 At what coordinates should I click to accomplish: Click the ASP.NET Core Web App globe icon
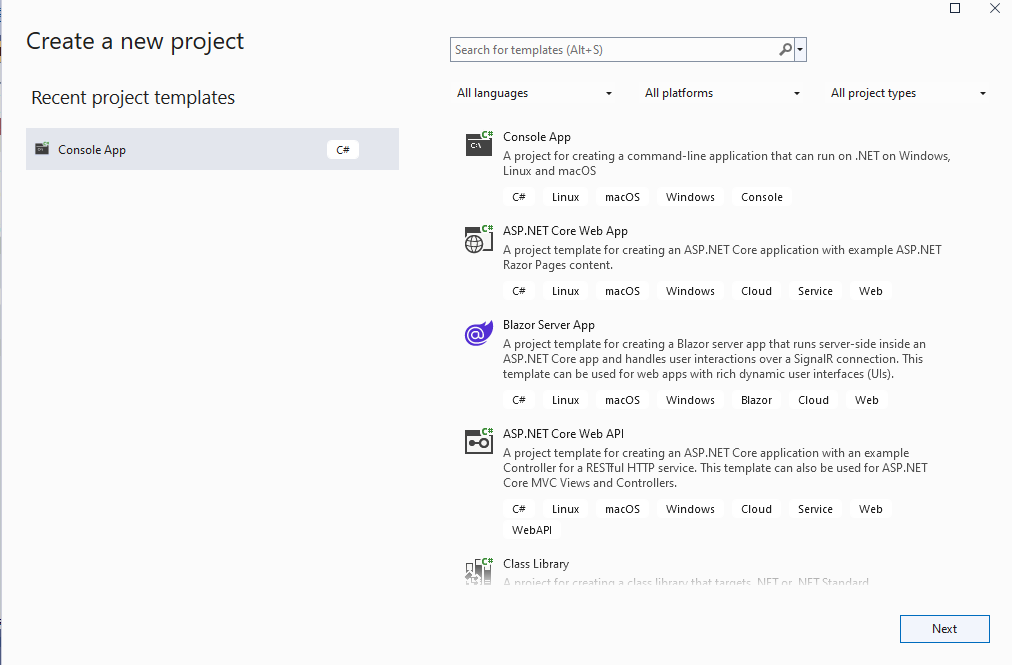point(478,238)
